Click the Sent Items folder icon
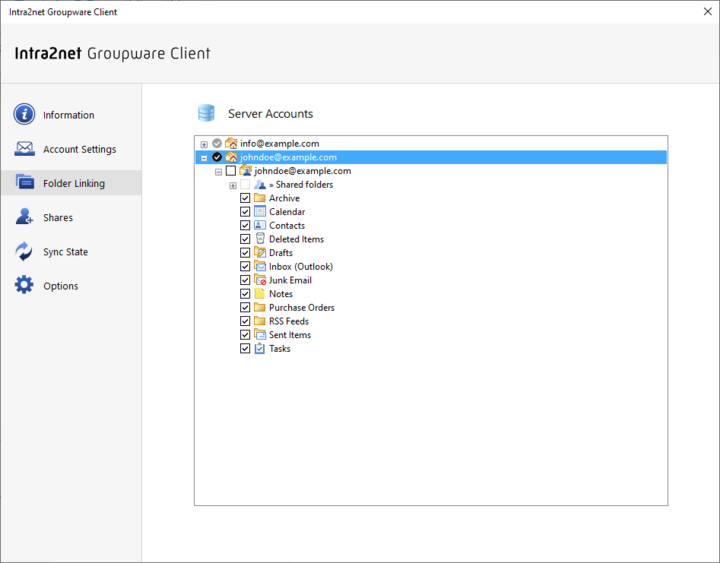This screenshot has width=720, height=563. [260, 334]
